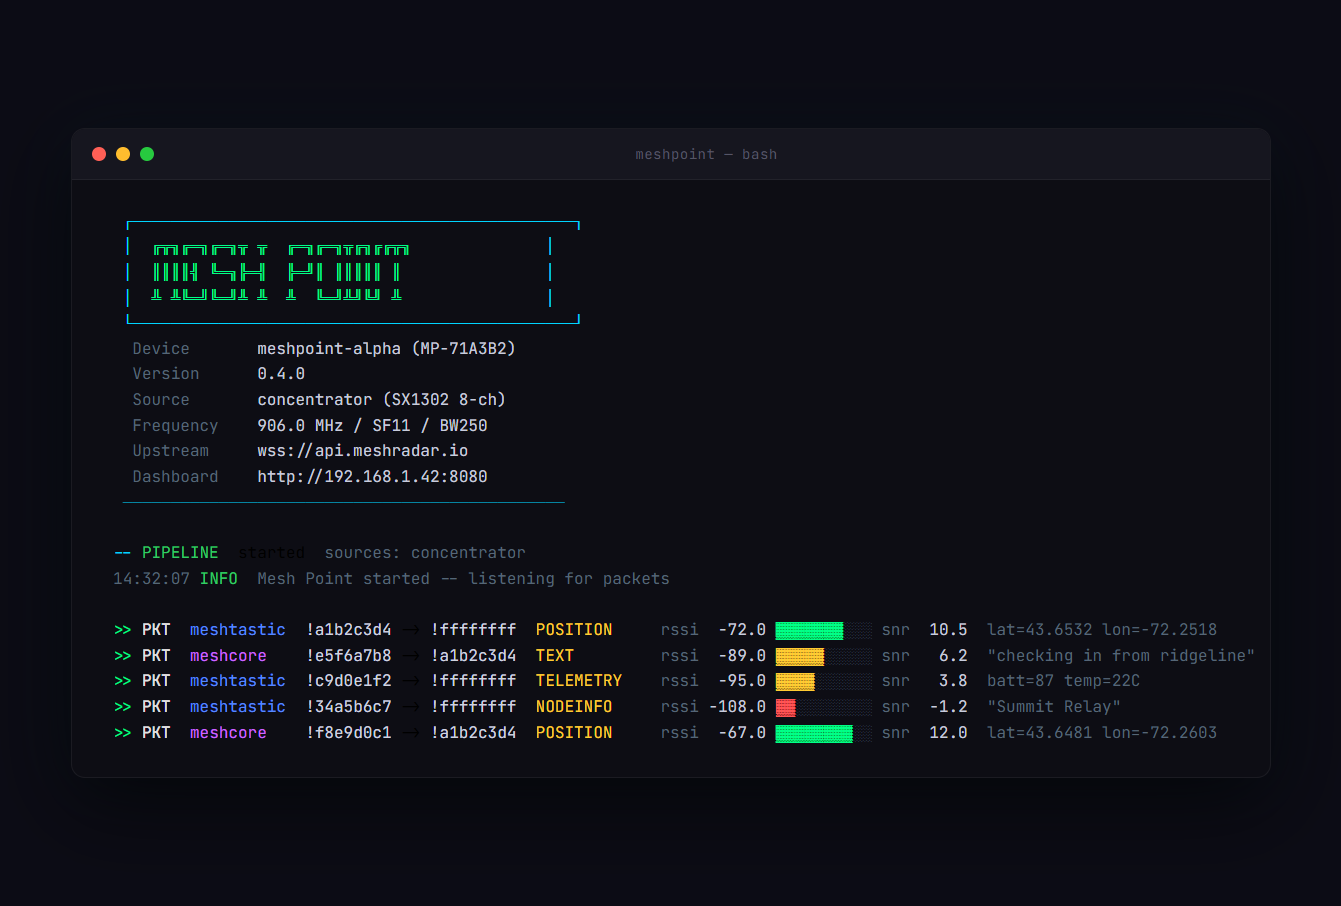1341x906 pixels.
Task: Click the rssi value "-89.0"
Action: coord(742,656)
